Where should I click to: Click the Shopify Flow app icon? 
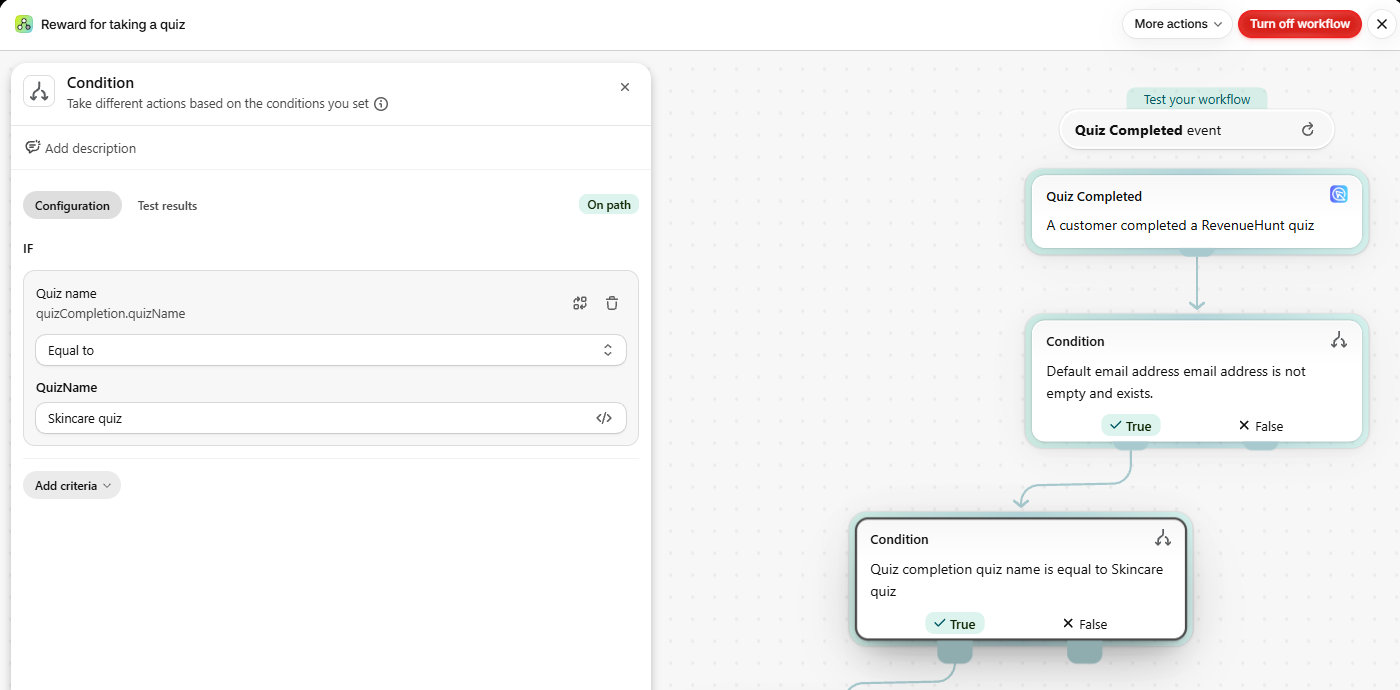pos(23,24)
